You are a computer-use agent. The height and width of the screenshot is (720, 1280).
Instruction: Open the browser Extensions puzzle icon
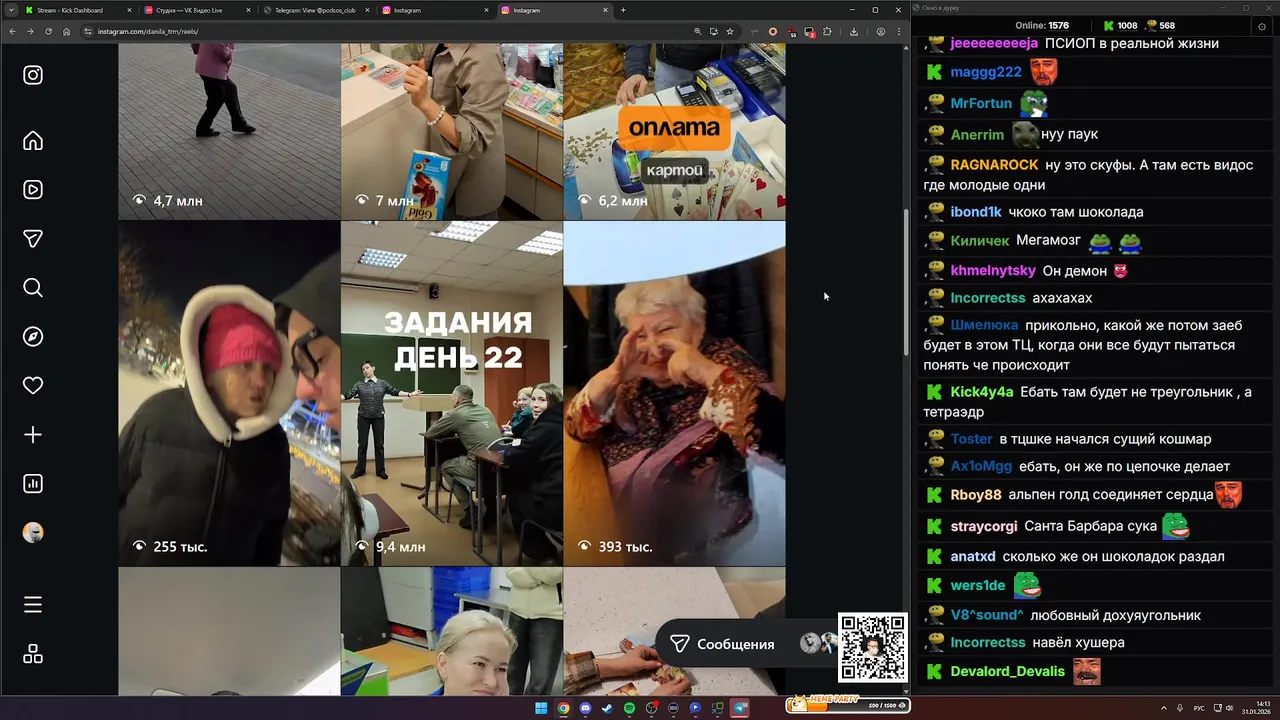(x=827, y=32)
